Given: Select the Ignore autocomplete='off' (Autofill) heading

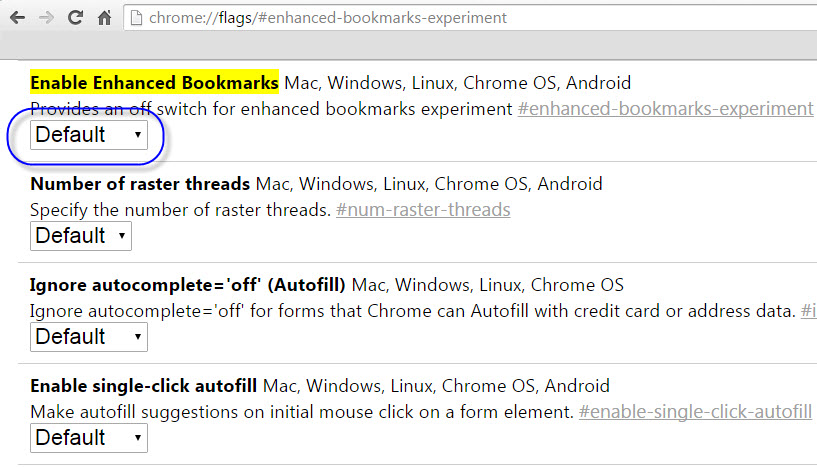Looking at the screenshot, I should [x=188, y=285].
